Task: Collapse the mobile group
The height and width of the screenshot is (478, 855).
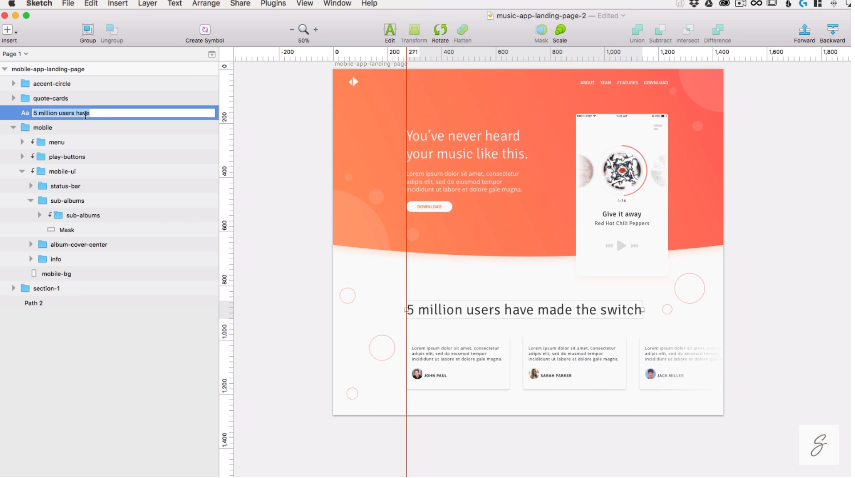Action: pos(14,128)
